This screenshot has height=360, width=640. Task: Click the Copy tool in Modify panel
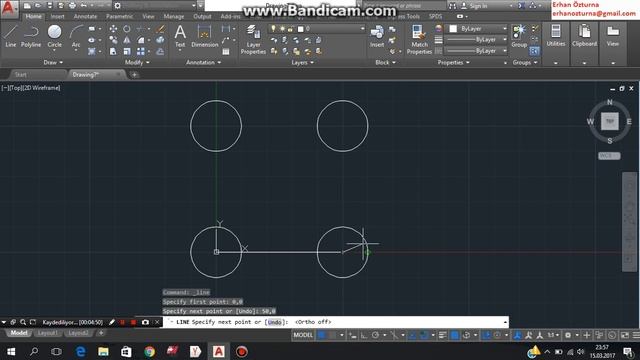113,40
